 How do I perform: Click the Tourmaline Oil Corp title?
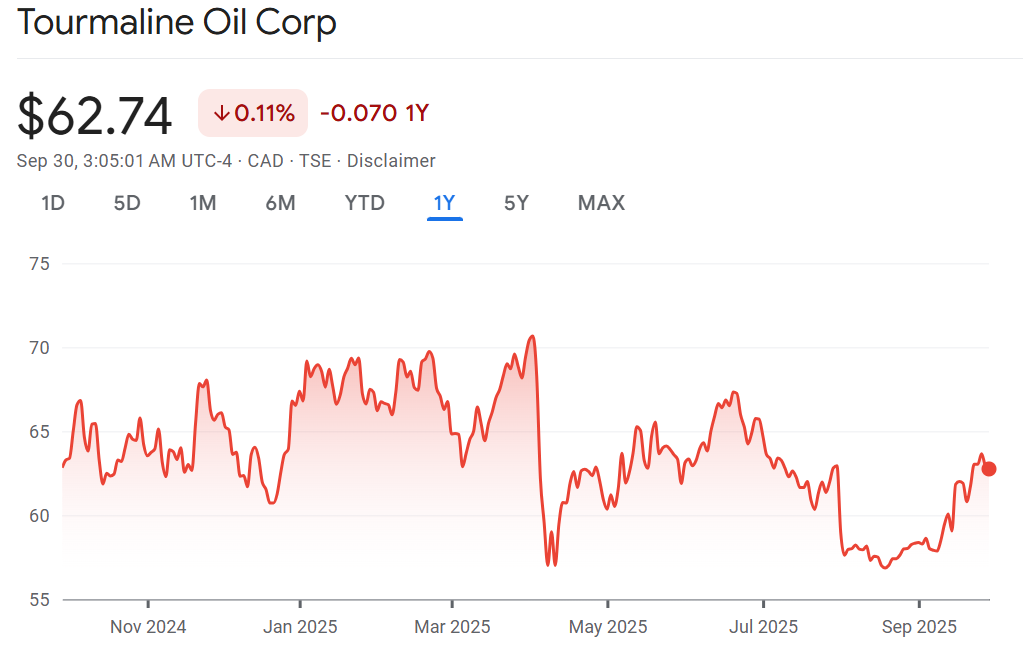click(x=177, y=23)
